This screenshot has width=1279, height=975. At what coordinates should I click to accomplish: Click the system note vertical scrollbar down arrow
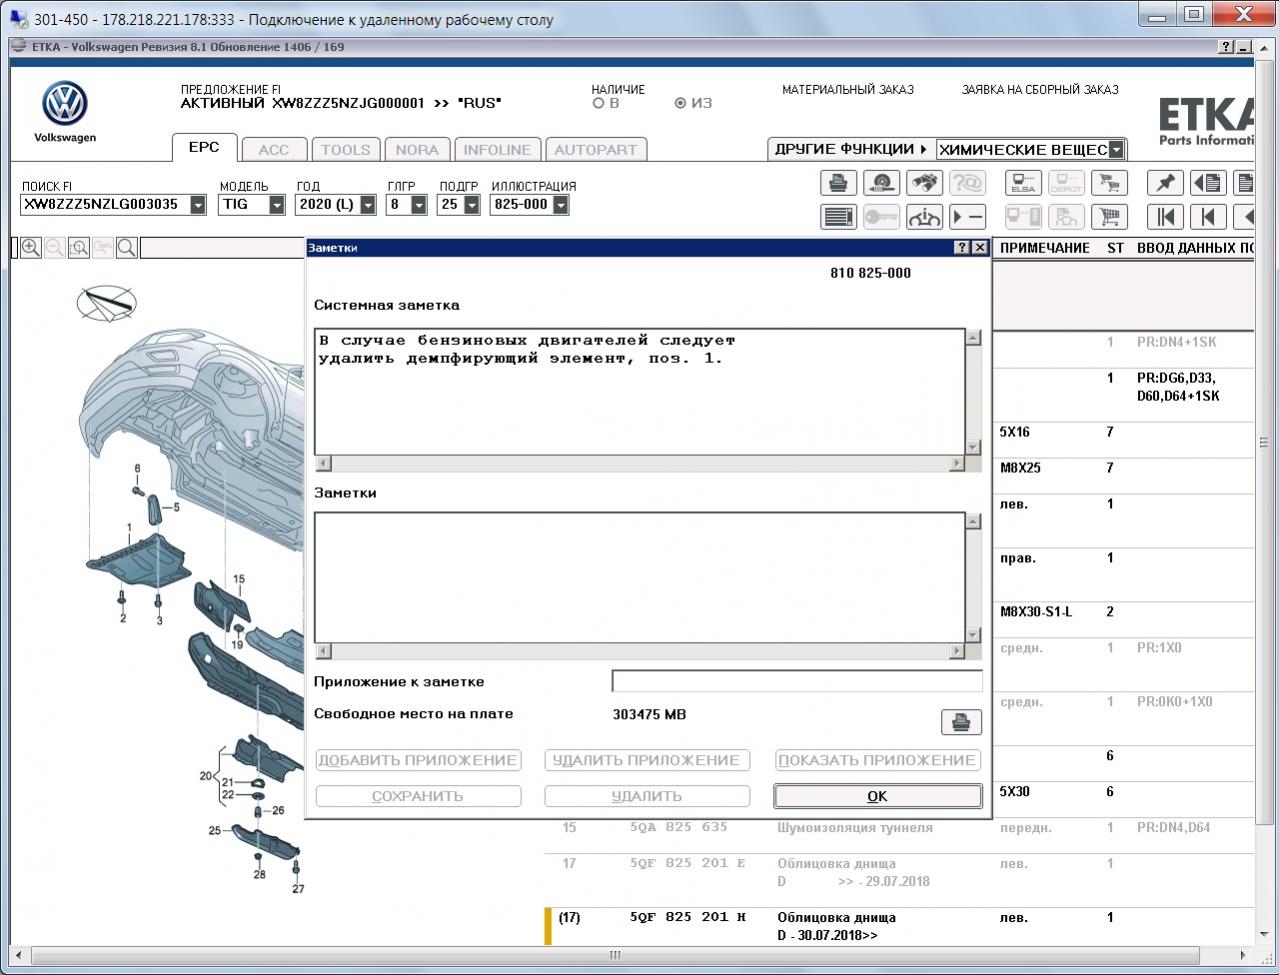pos(973,447)
